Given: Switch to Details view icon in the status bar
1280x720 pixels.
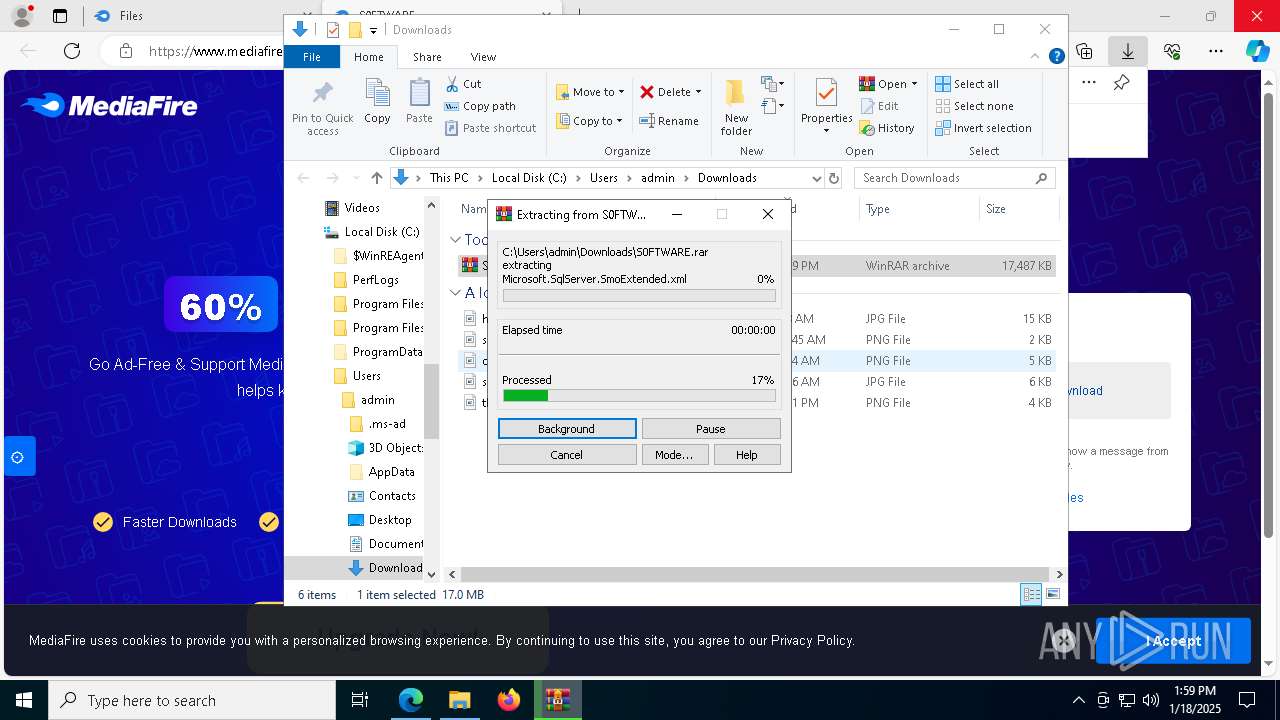Looking at the screenshot, I should pos(1031,594).
